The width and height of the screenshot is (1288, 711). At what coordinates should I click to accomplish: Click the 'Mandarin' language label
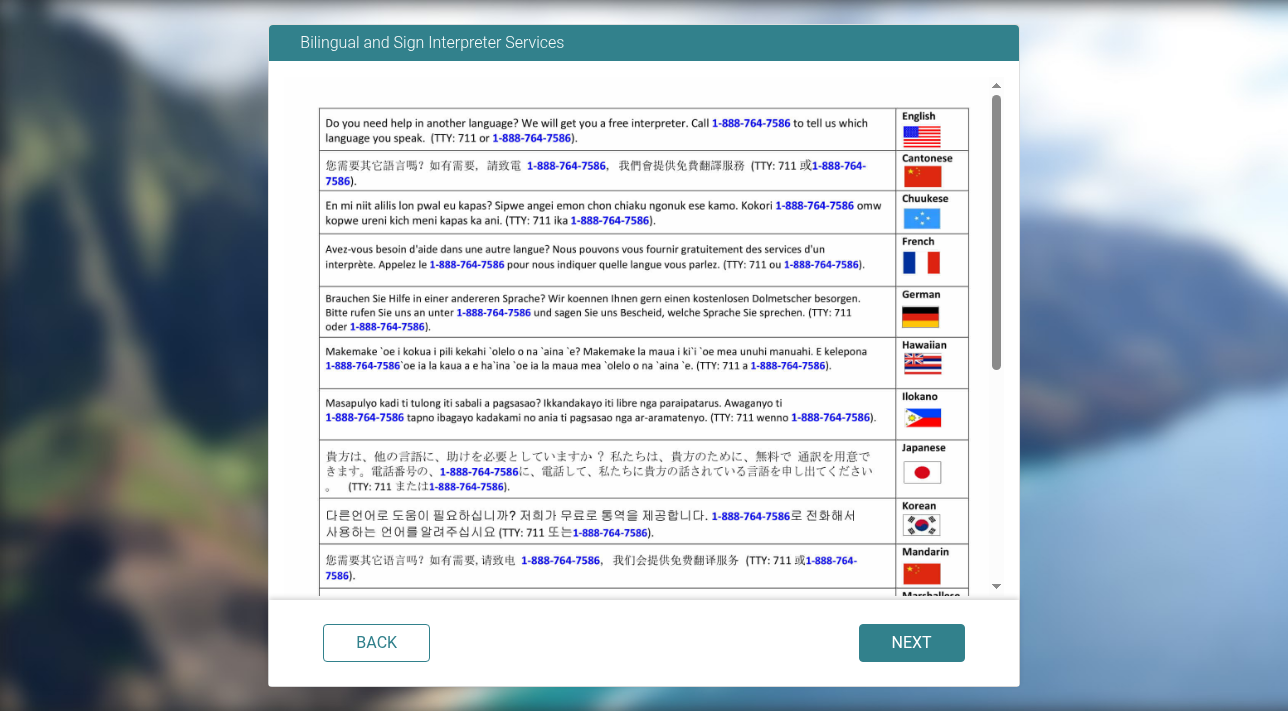coord(926,552)
